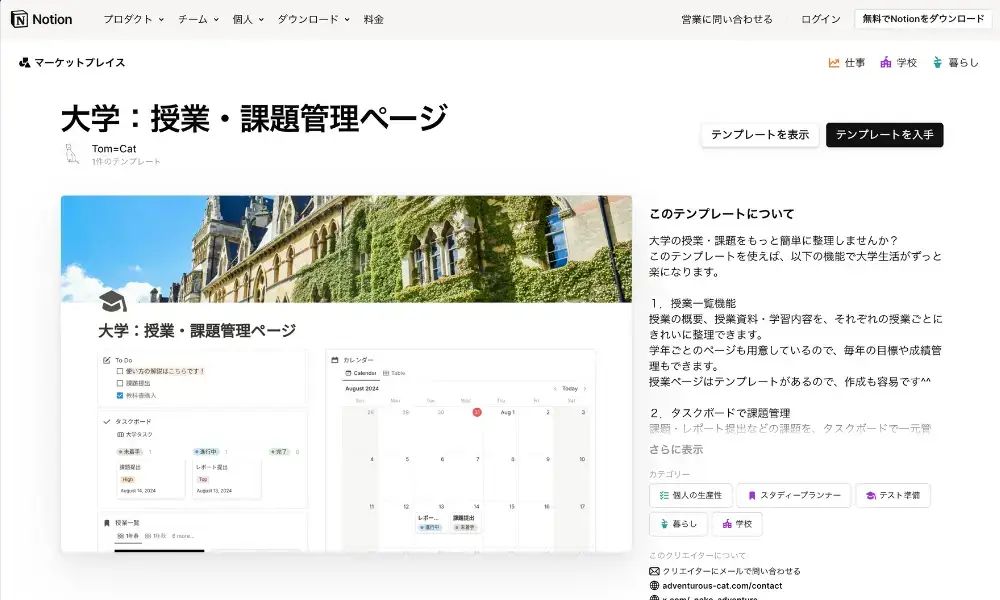The width and height of the screenshot is (1000, 600).
Task: Click the カテゴリー section label
Action: (670, 474)
